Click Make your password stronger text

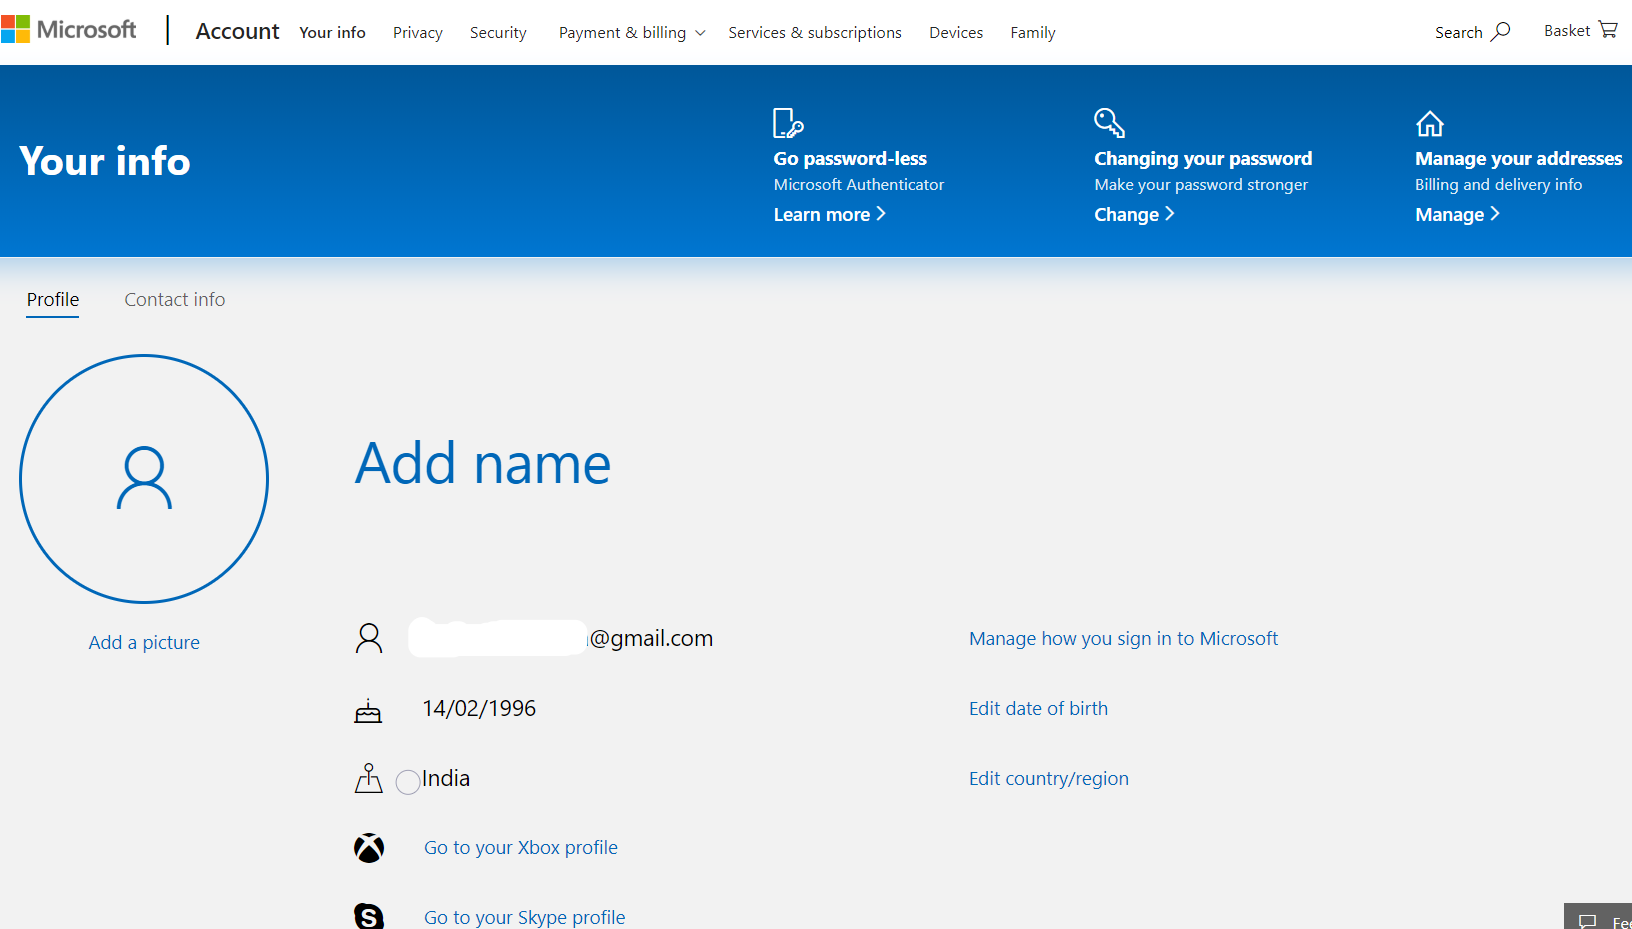tap(1201, 184)
